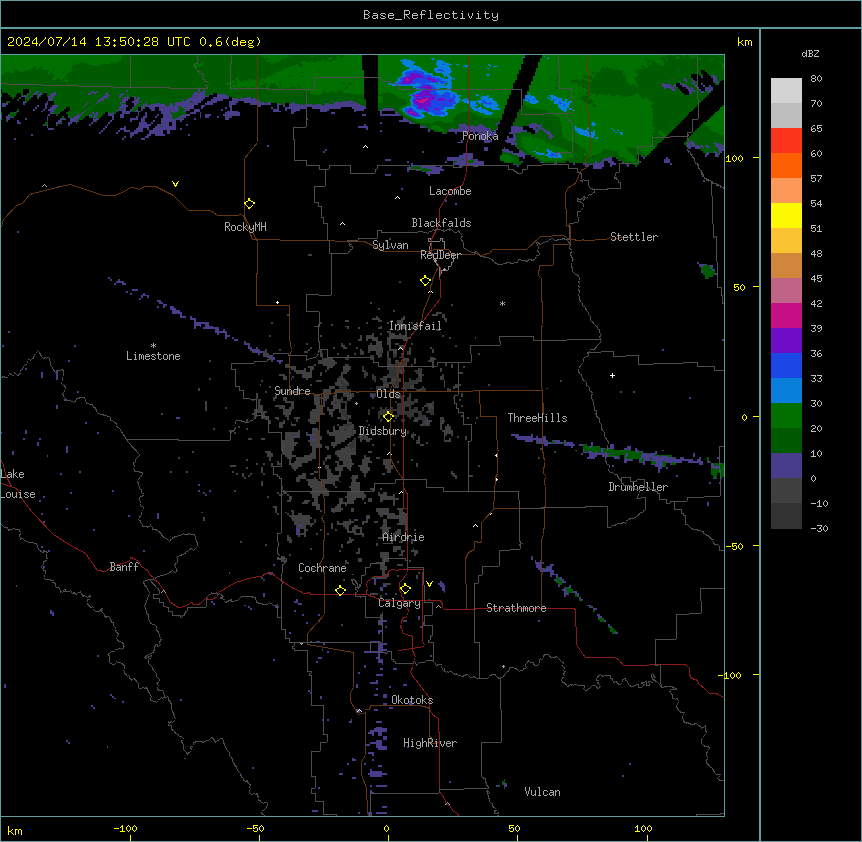862x842 pixels.
Task: Click the Okotoks town label
Action: 412,700
